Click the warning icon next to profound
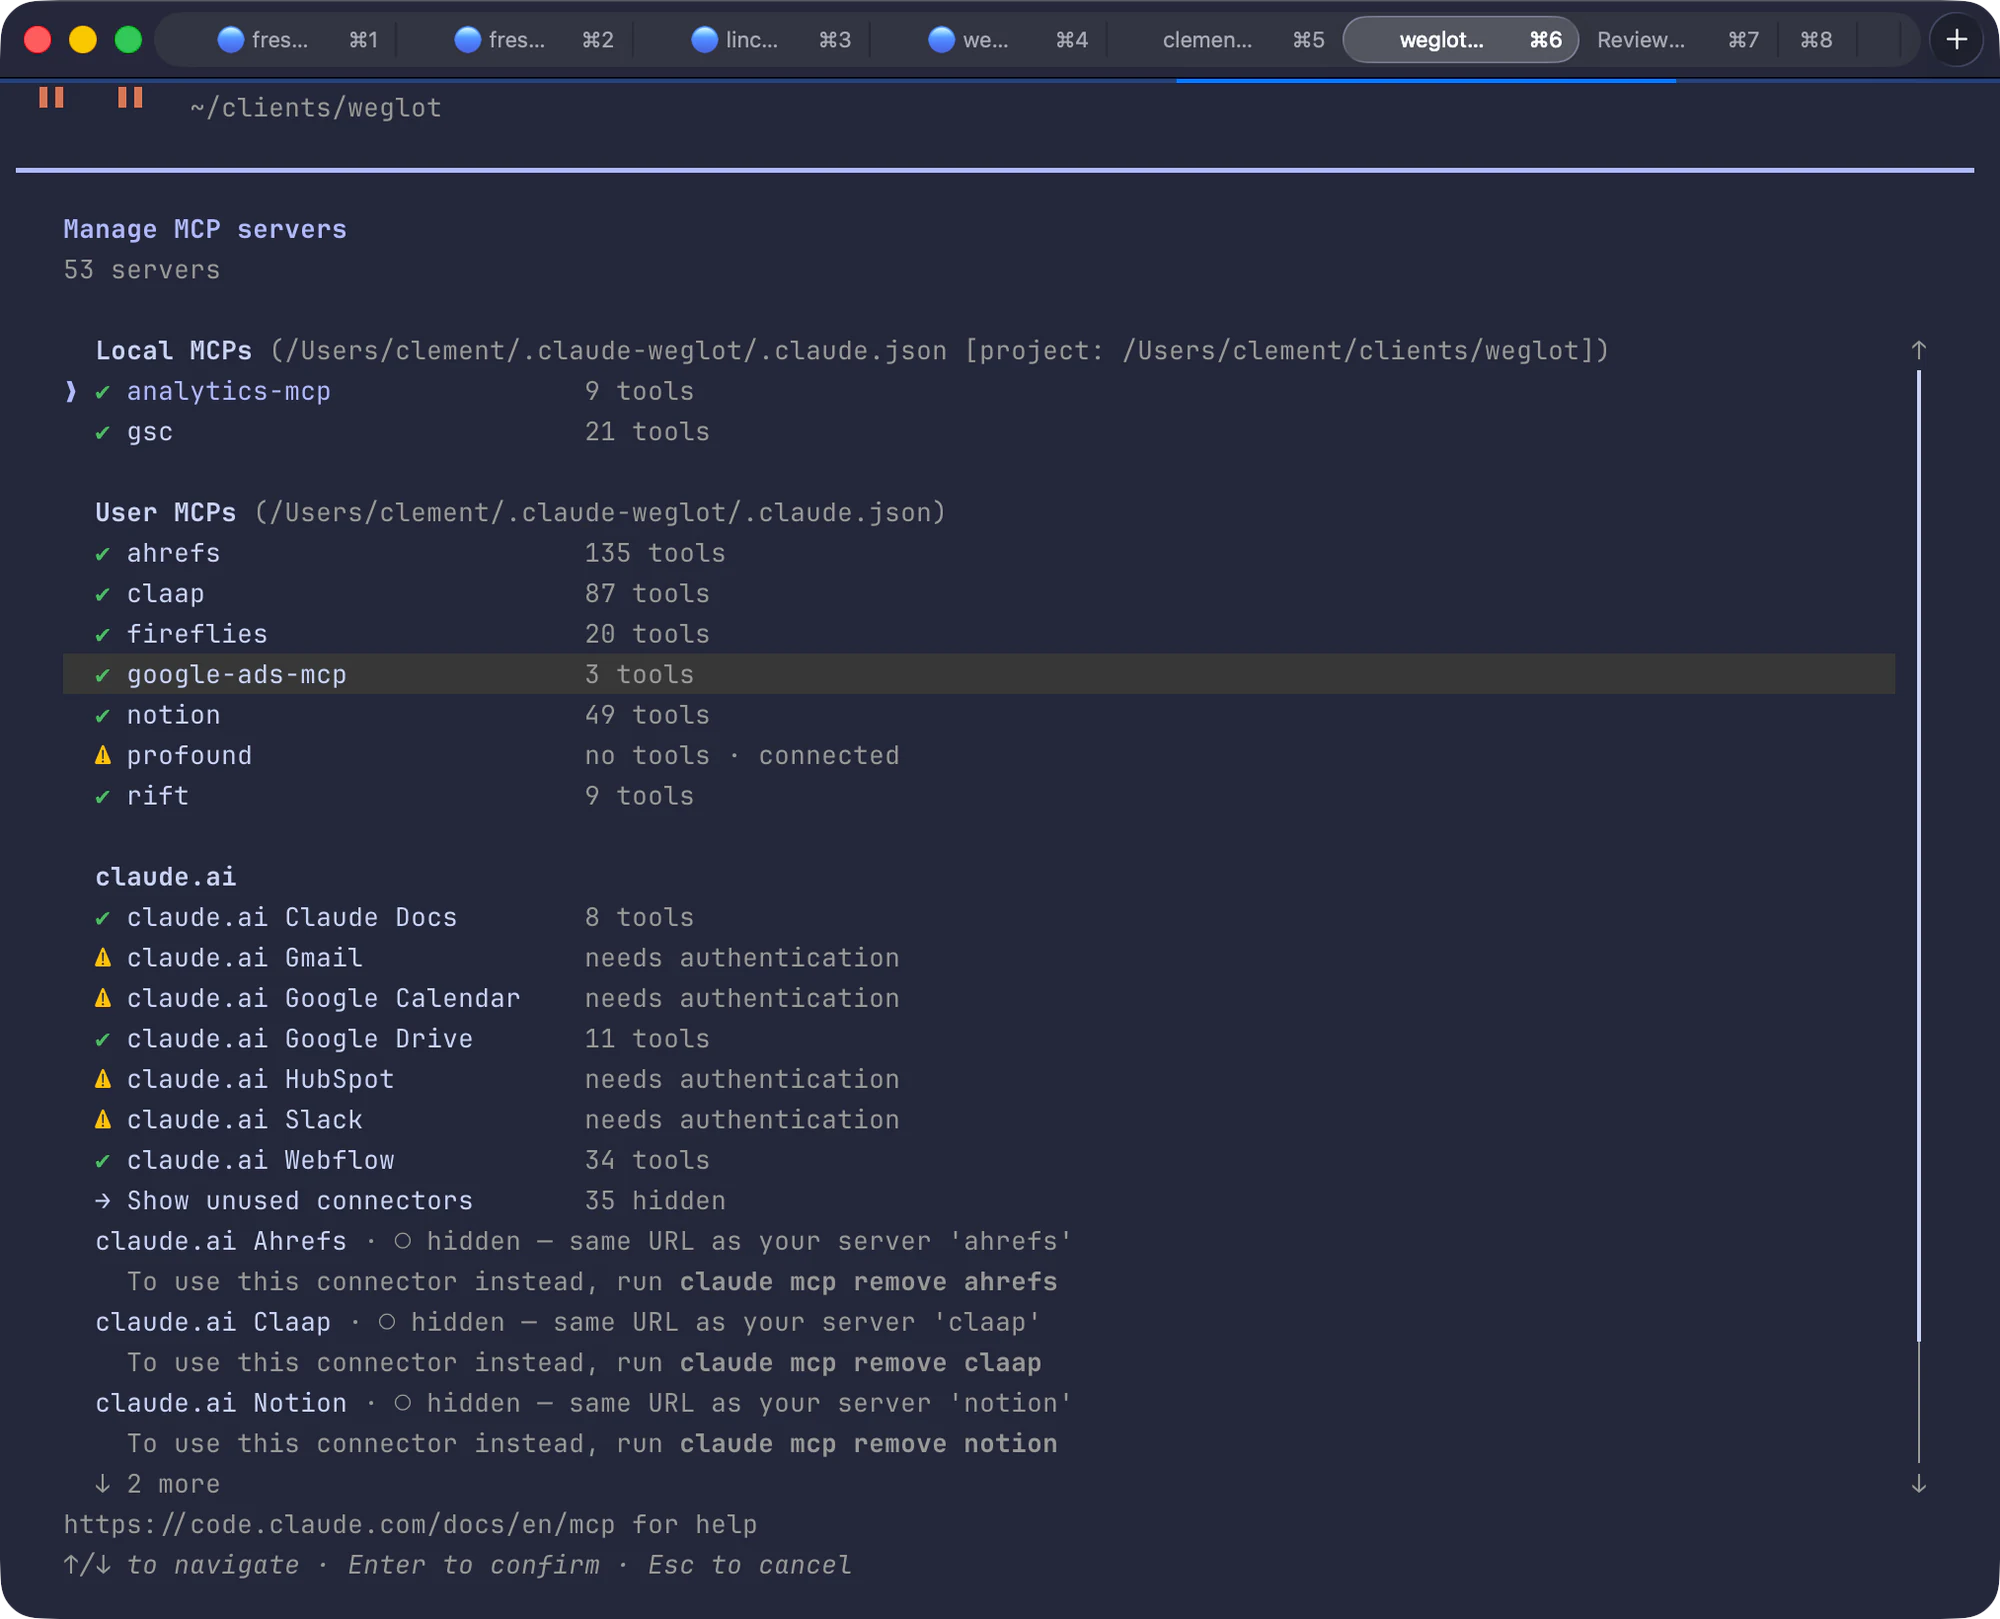The image size is (2000, 1619). coord(103,755)
